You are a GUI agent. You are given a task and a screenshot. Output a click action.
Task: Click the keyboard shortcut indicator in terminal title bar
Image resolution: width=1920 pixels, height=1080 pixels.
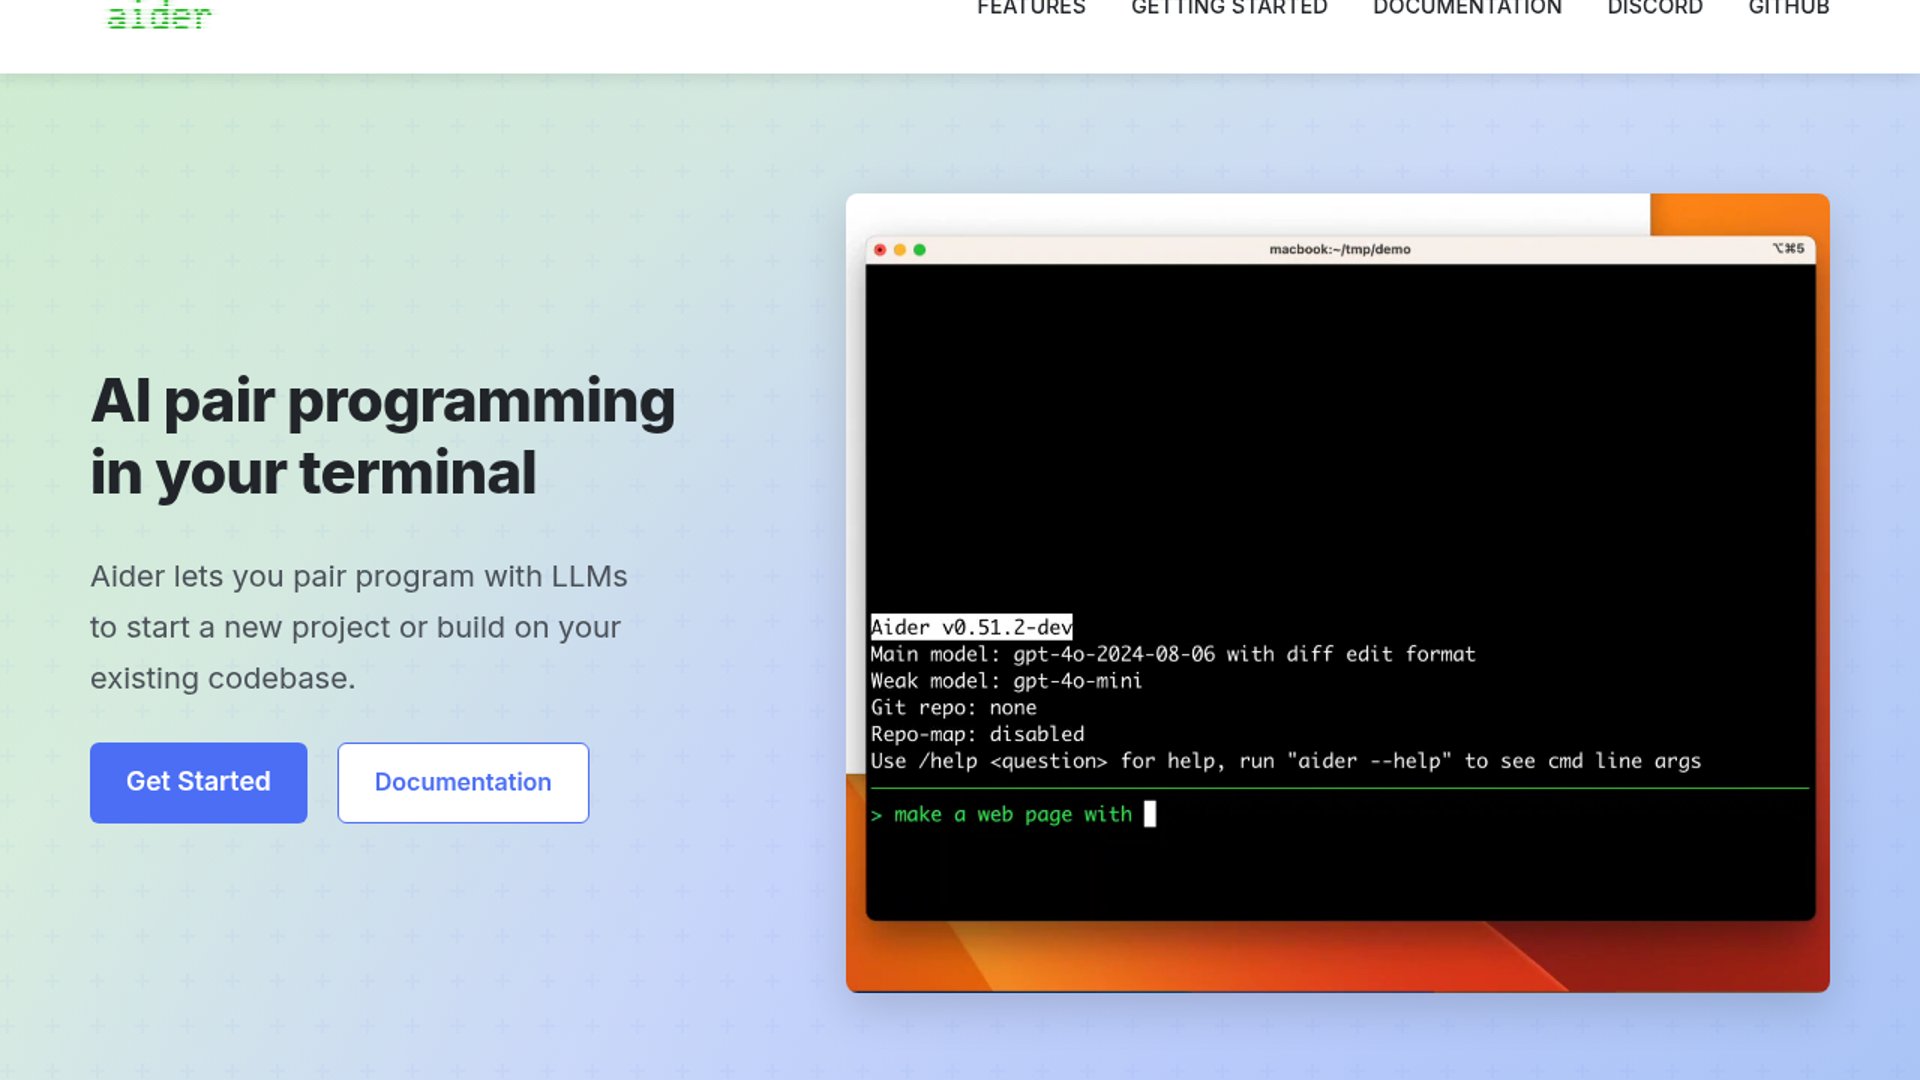(1788, 249)
